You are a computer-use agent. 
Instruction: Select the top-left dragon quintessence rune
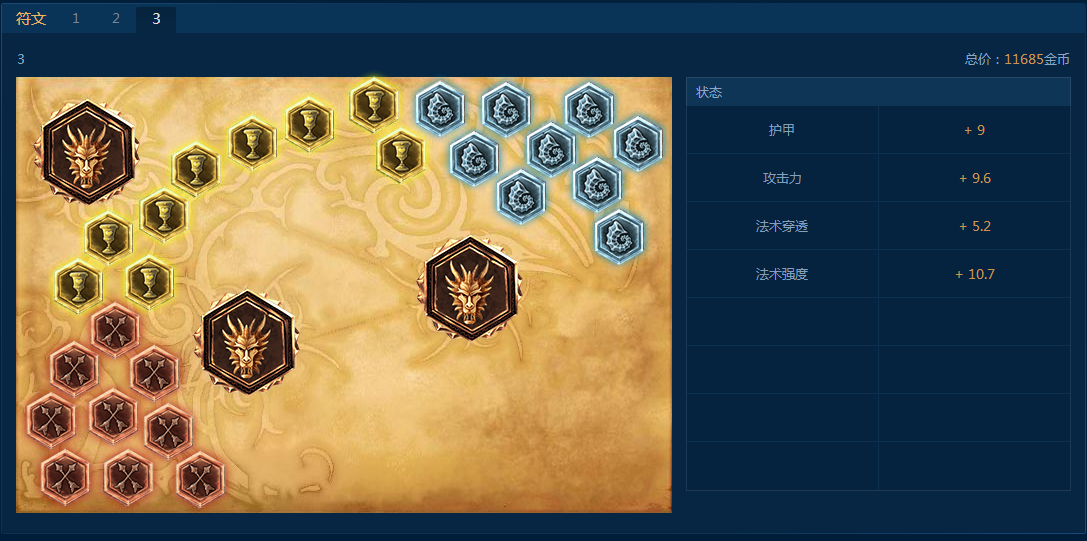pos(87,153)
